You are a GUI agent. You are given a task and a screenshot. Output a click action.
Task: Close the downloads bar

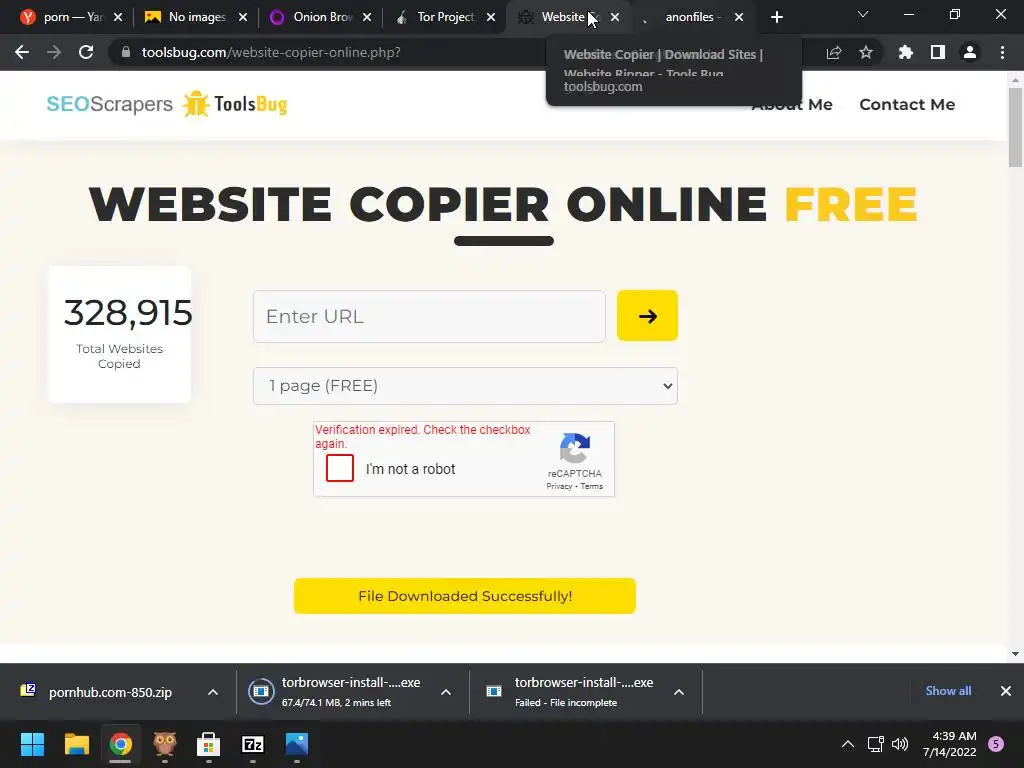(1006, 691)
